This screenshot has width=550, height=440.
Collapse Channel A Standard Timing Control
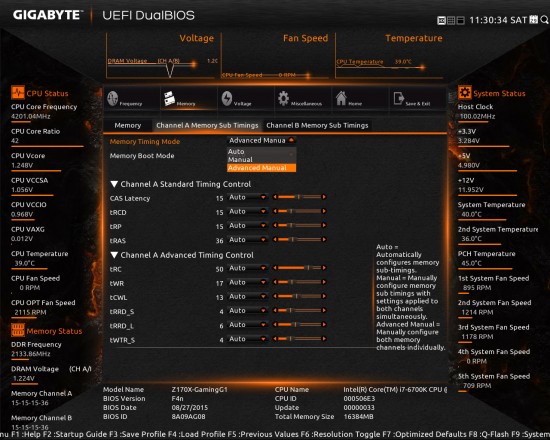114,184
